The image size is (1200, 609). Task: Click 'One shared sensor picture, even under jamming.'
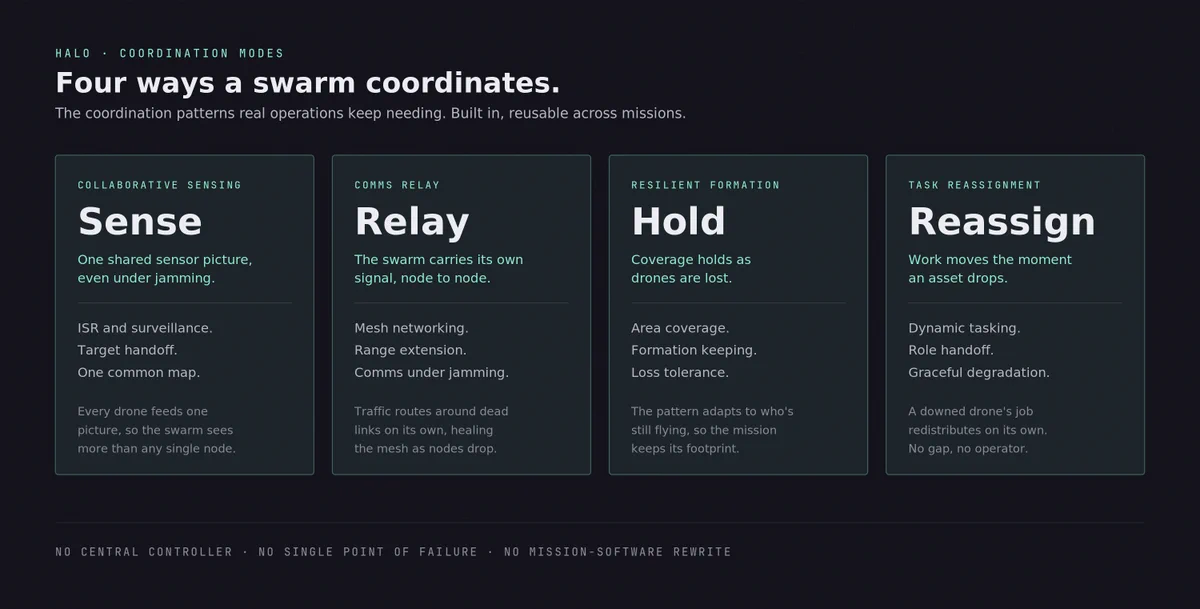point(165,269)
